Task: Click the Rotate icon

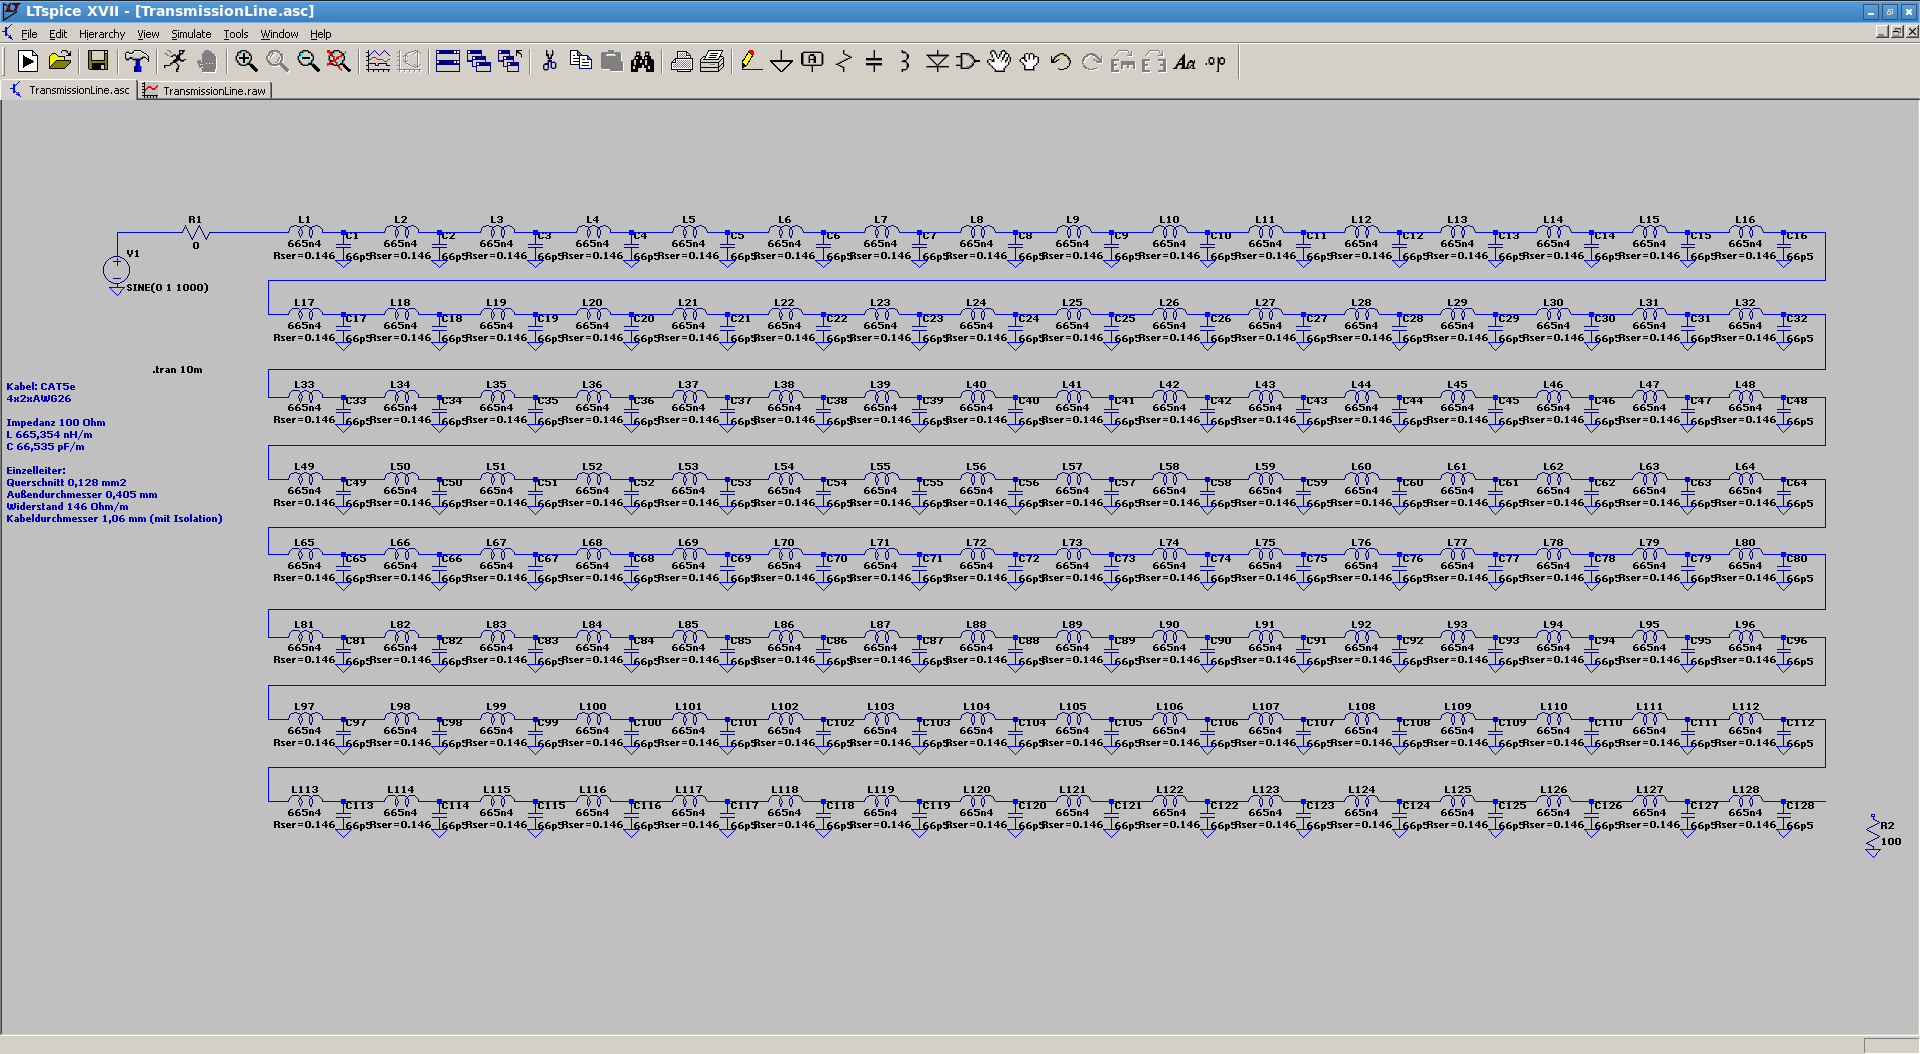Action: [1123, 62]
